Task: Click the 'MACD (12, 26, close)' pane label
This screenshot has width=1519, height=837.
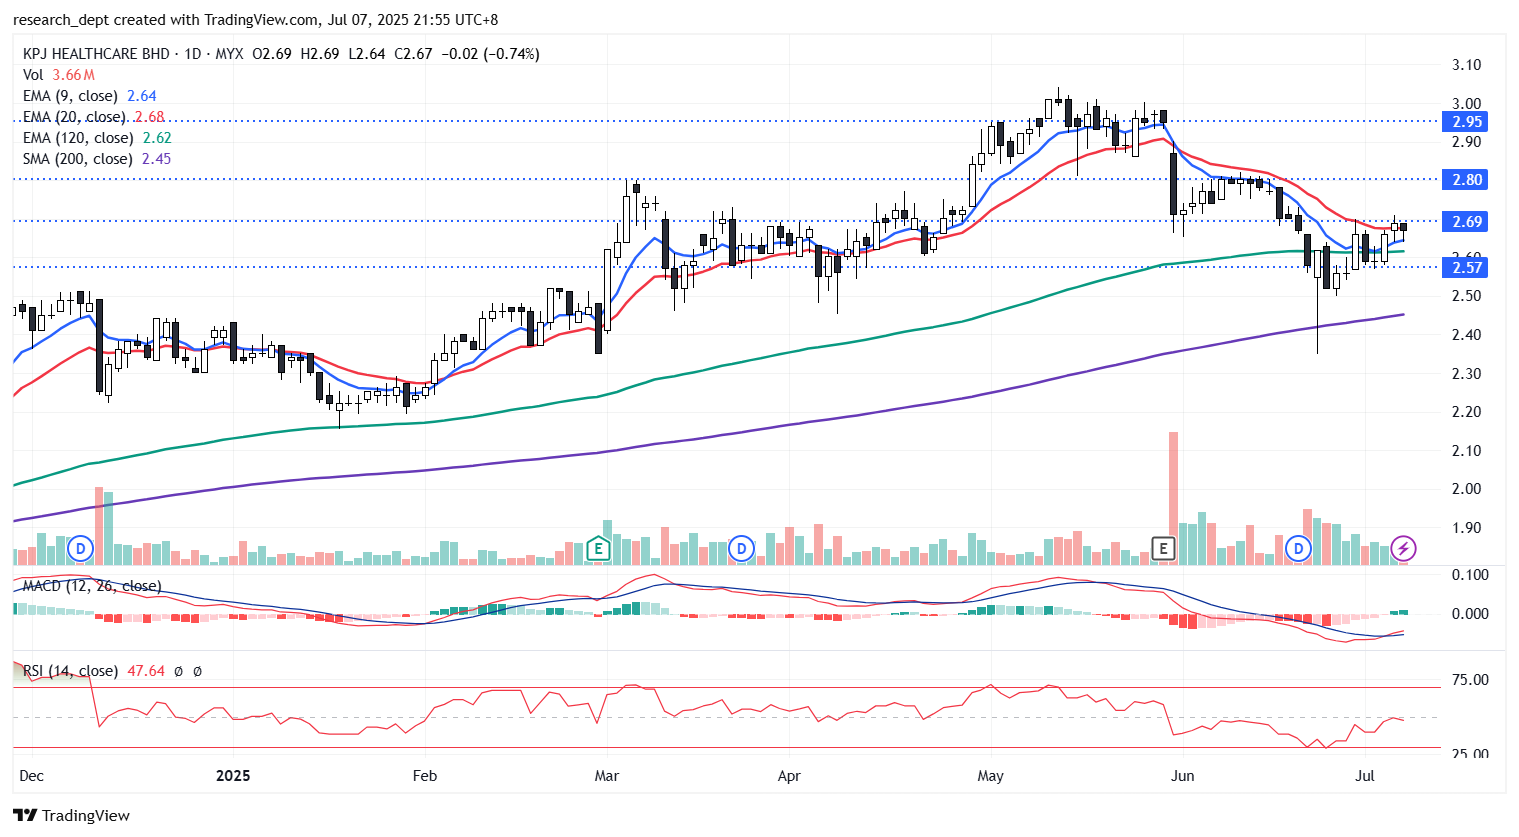Action: click(x=92, y=586)
